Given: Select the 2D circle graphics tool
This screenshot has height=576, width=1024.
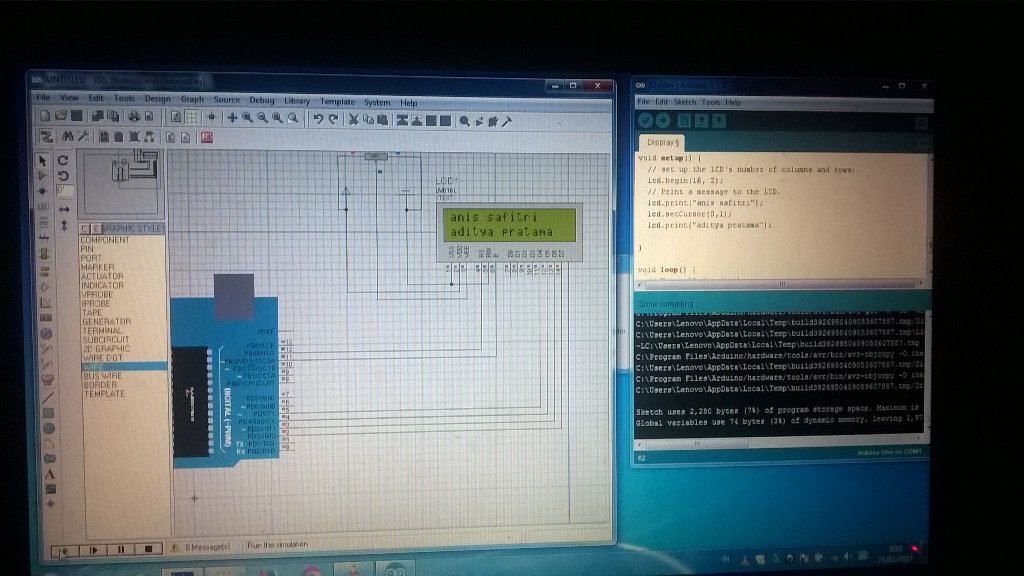Looking at the screenshot, I should 48,429.
